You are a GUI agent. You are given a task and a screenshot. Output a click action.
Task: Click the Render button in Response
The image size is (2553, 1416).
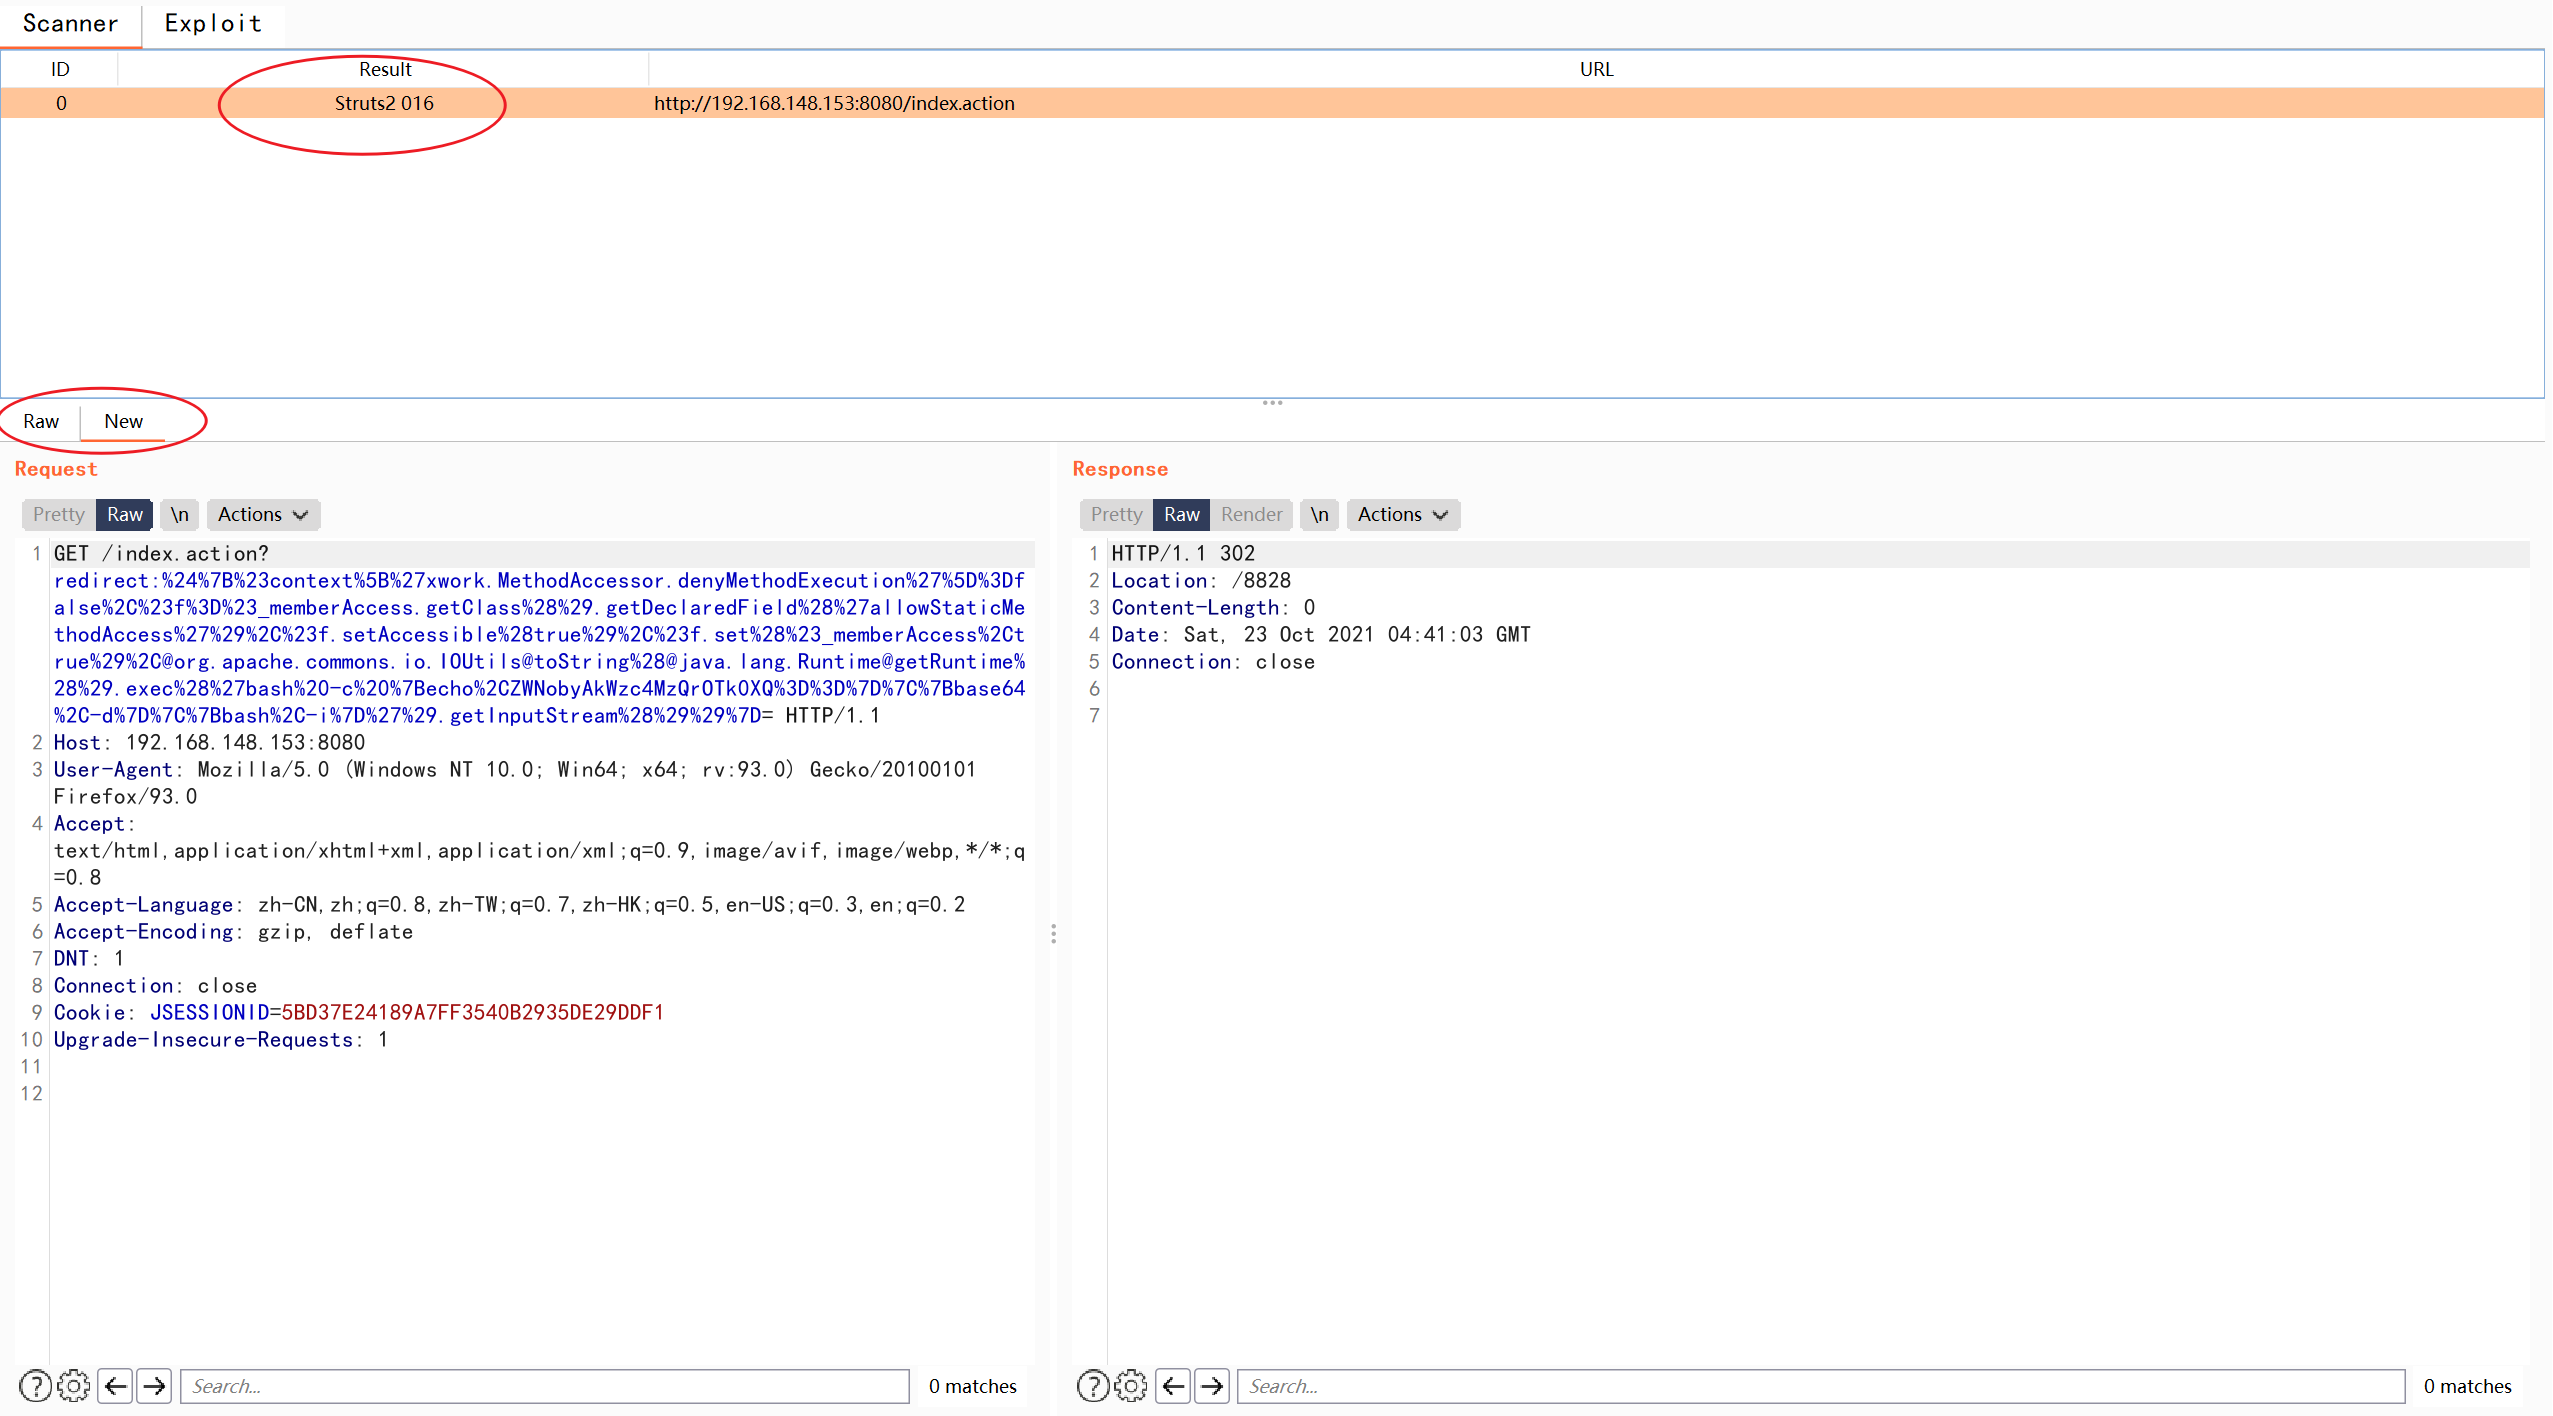pyautogui.click(x=1251, y=514)
